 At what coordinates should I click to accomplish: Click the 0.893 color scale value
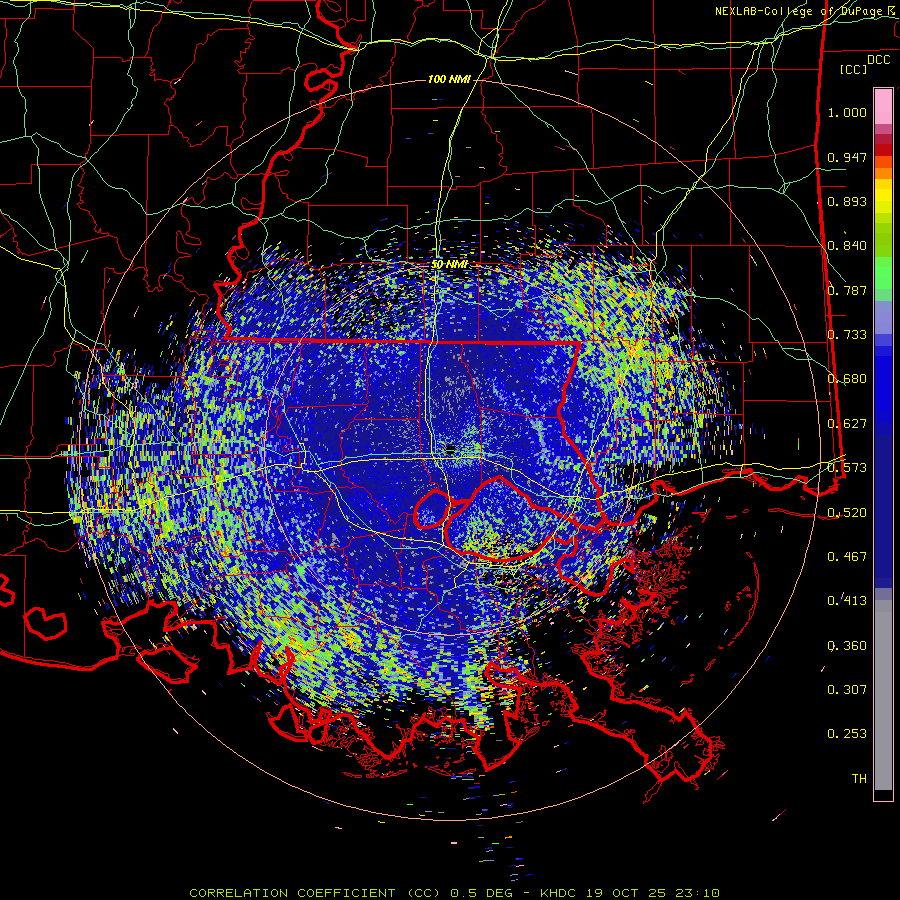tap(847, 201)
